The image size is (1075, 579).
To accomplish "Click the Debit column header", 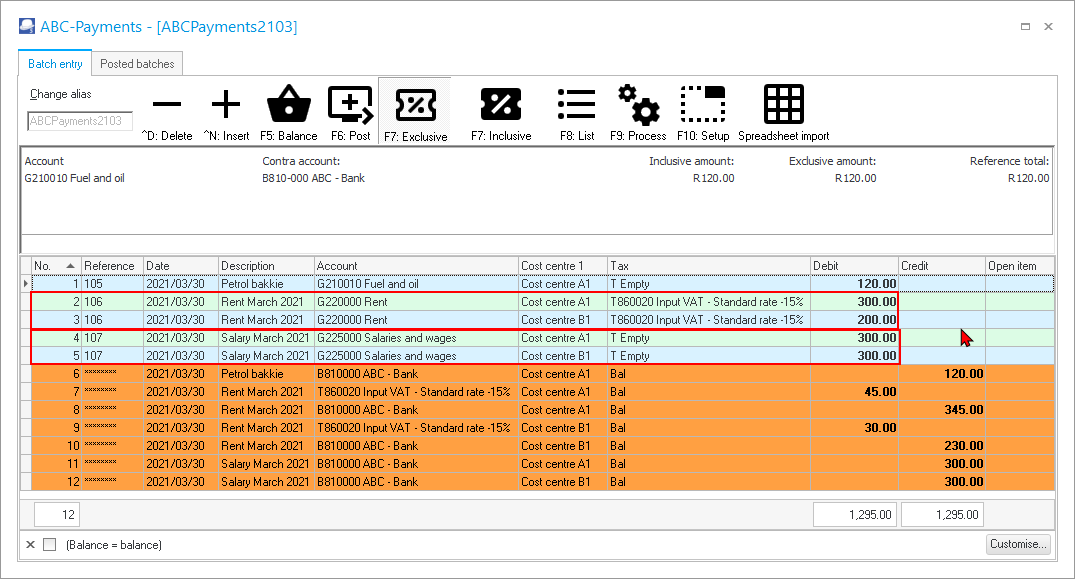I will coord(854,266).
